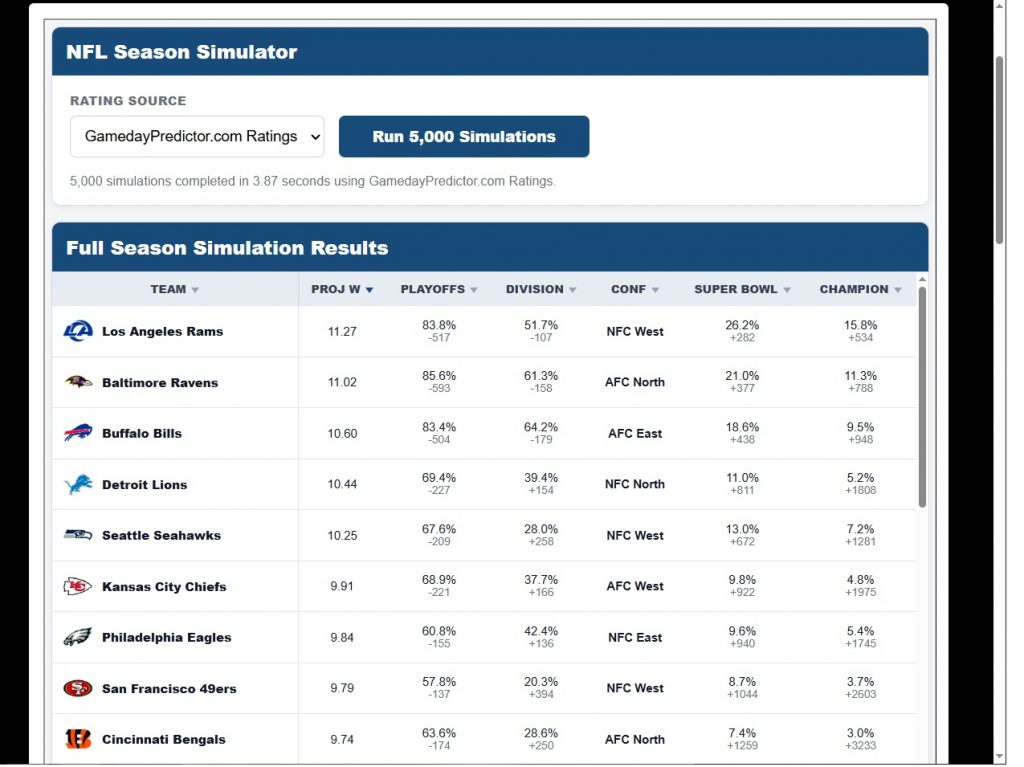Click the page scrollbar down arrow

(1000, 757)
